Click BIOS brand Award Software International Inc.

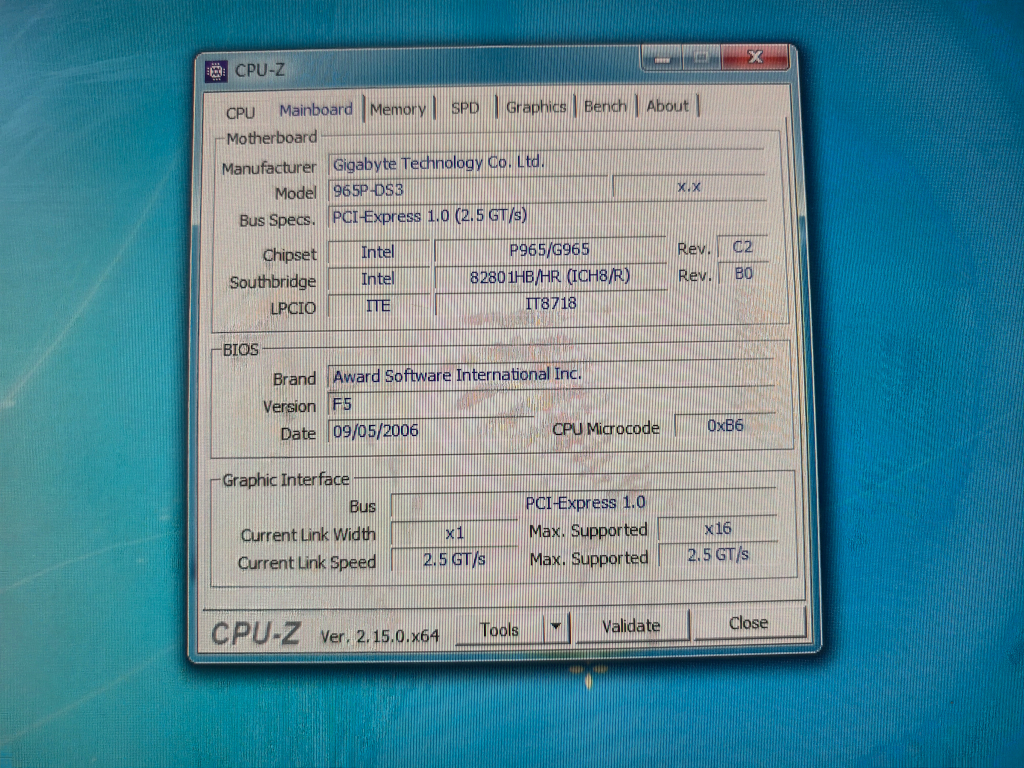(550, 374)
